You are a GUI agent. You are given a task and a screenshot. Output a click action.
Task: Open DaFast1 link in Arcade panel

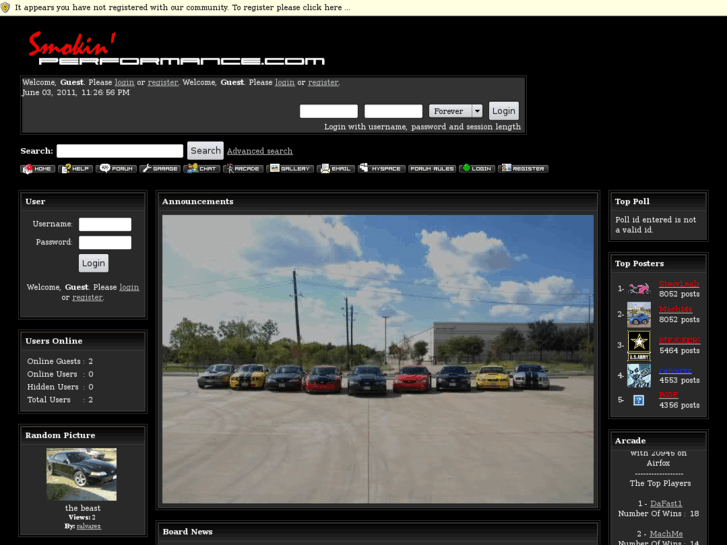click(x=666, y=503)
